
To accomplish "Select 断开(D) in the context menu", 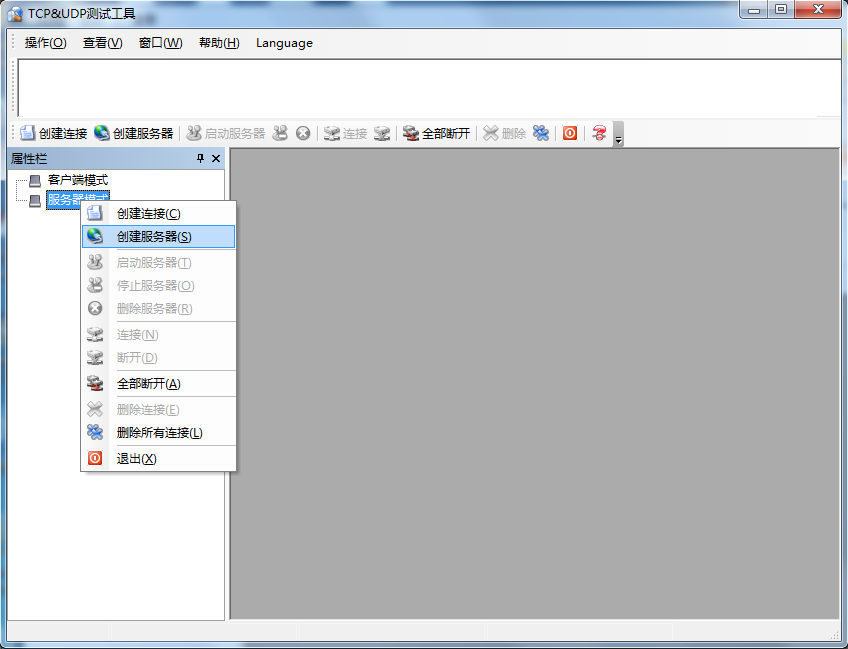I will 158,357.
